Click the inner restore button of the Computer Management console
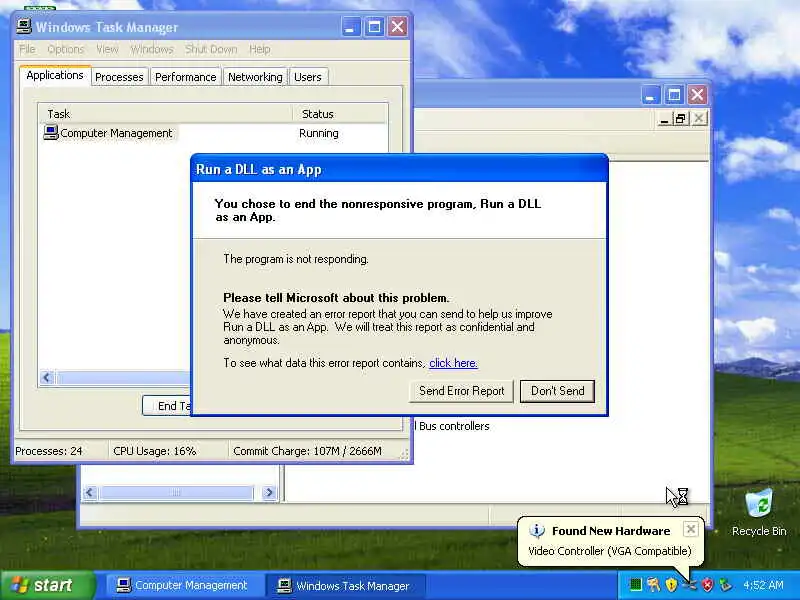 click(680, 119)
